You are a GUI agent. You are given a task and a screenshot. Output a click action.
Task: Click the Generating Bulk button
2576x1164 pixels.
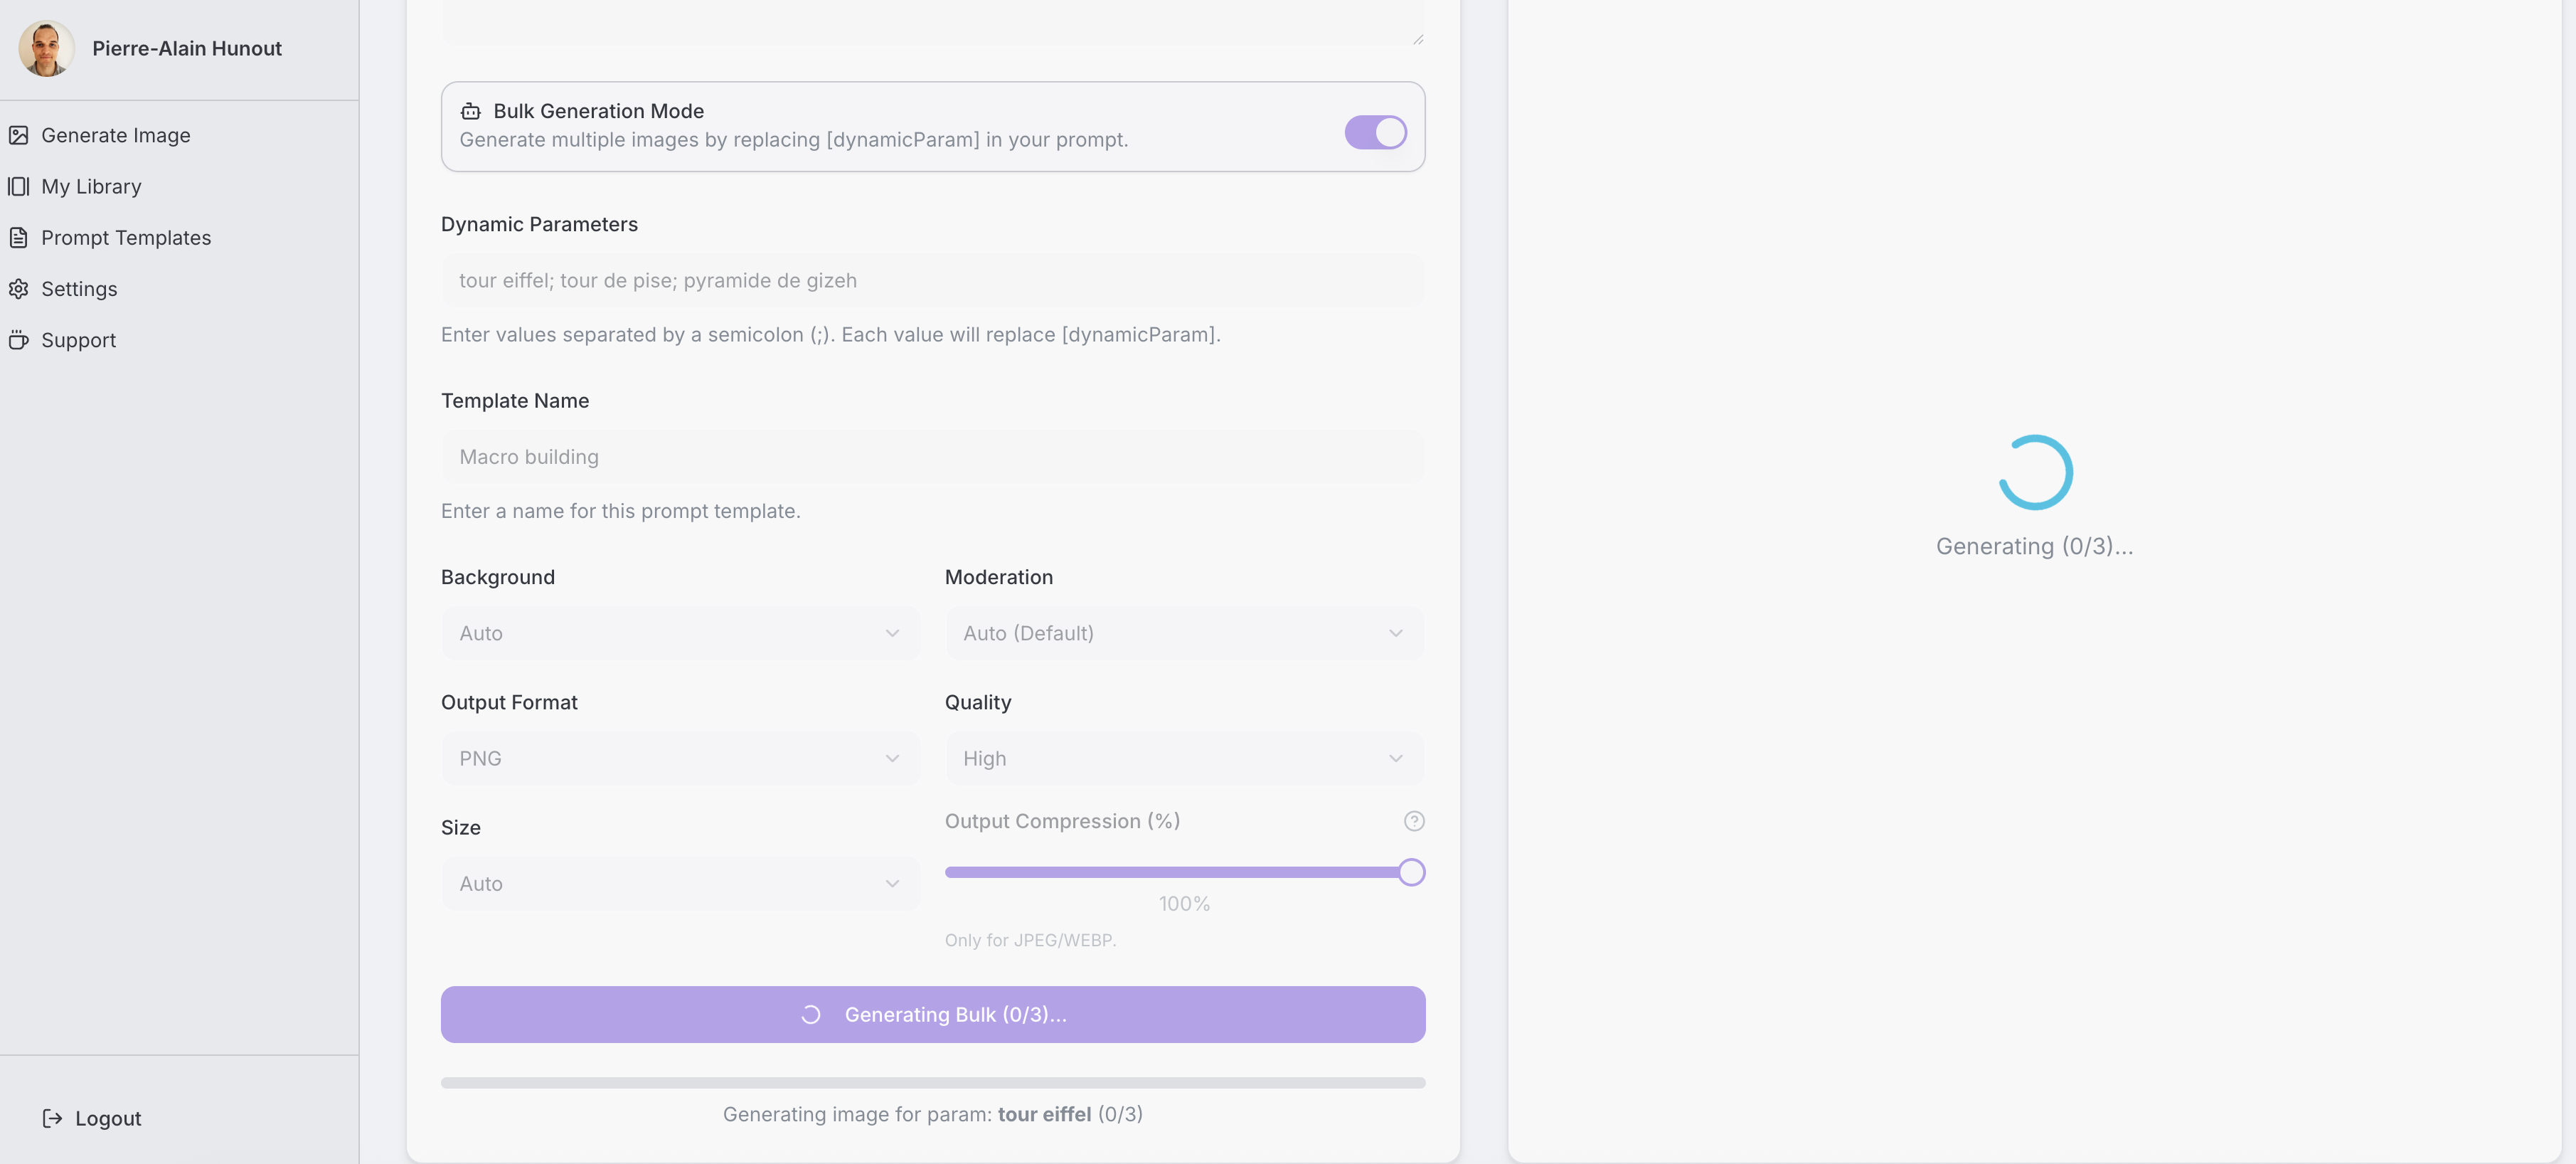[932, 1014]
